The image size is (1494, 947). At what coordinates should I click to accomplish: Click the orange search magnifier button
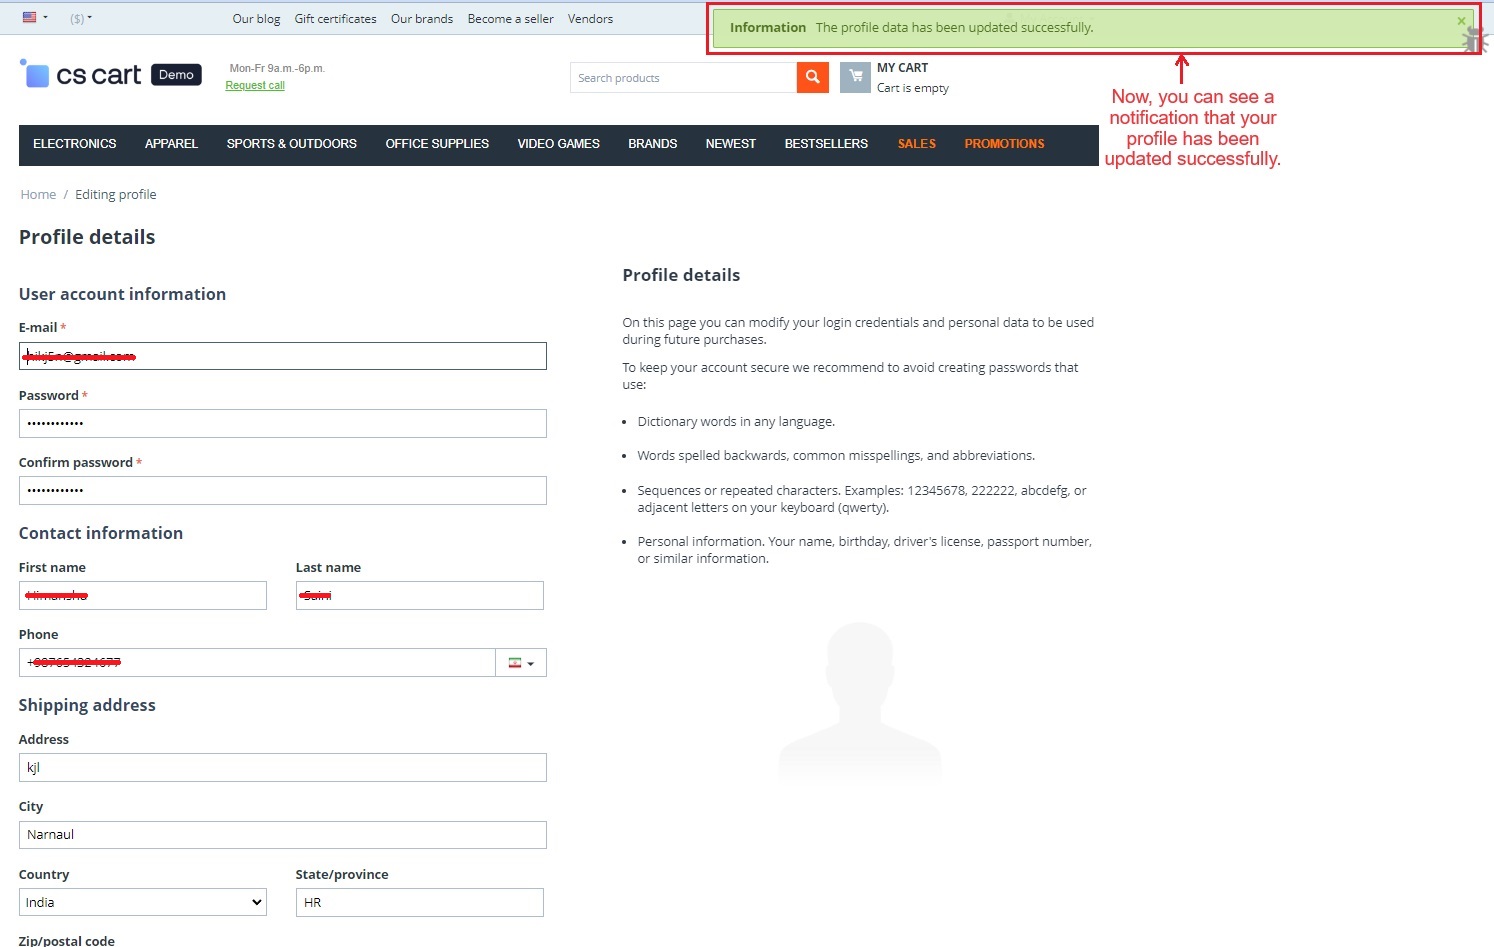(812, 77)
